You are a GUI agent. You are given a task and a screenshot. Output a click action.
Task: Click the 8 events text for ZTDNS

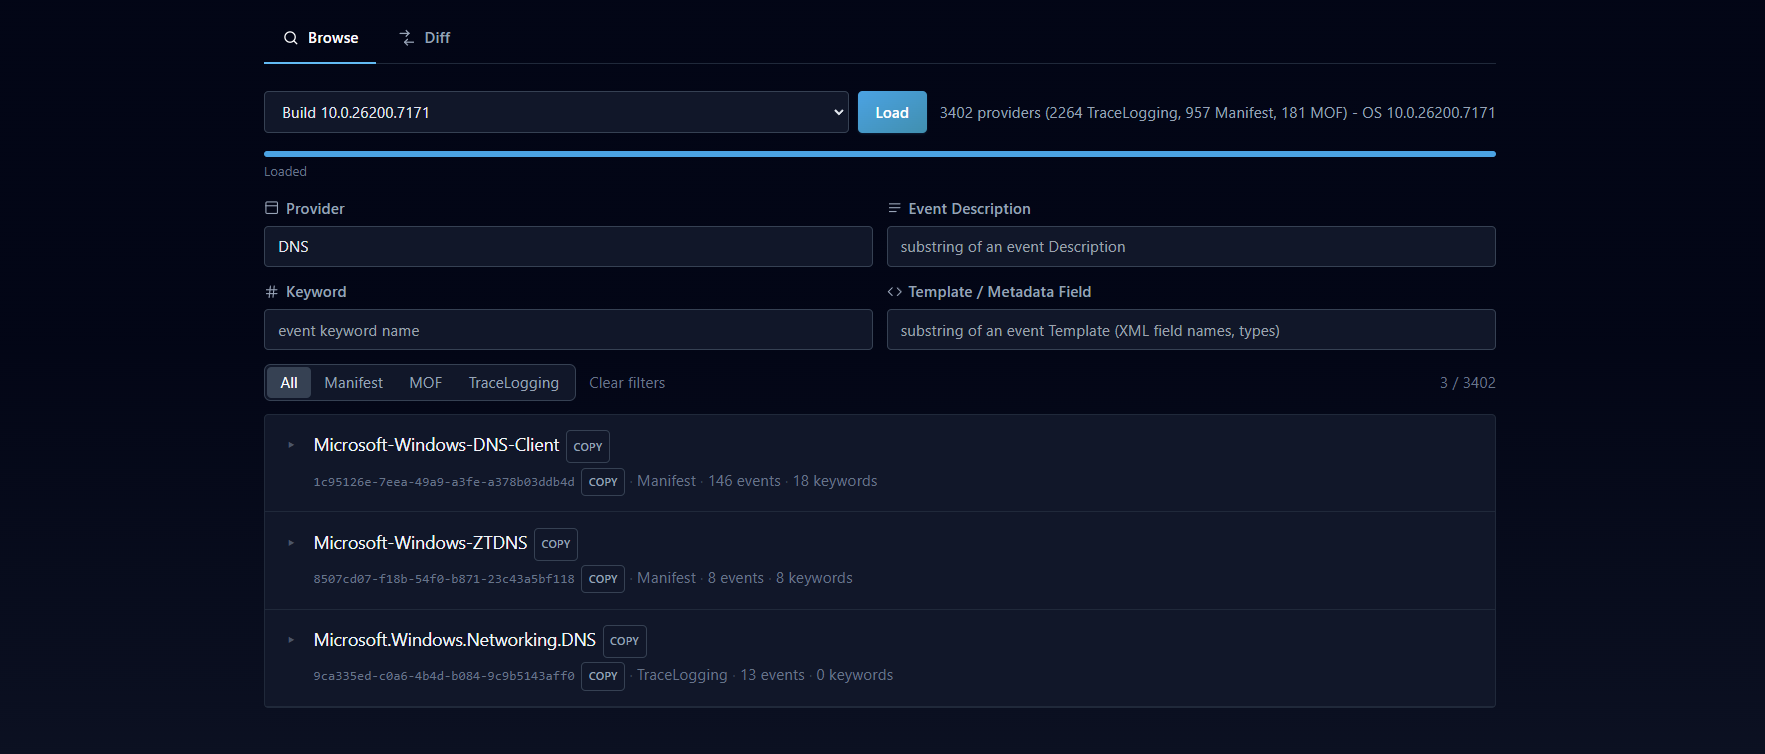[736, 578]
